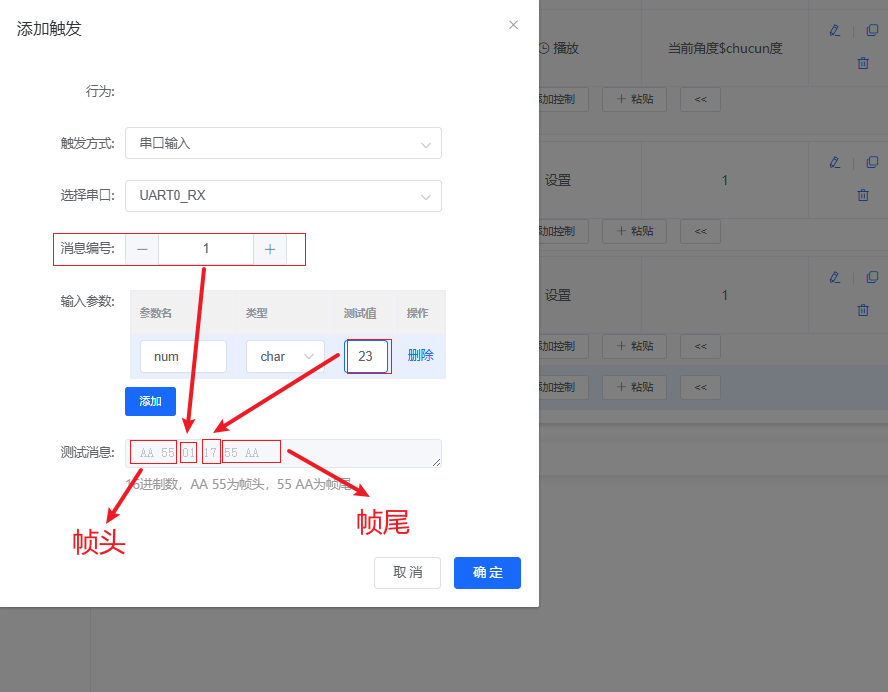Viewport: 888px width, 692px height.
Task: Edit the upper 设置 row with its pencil icon
Action: click(835, 162)
